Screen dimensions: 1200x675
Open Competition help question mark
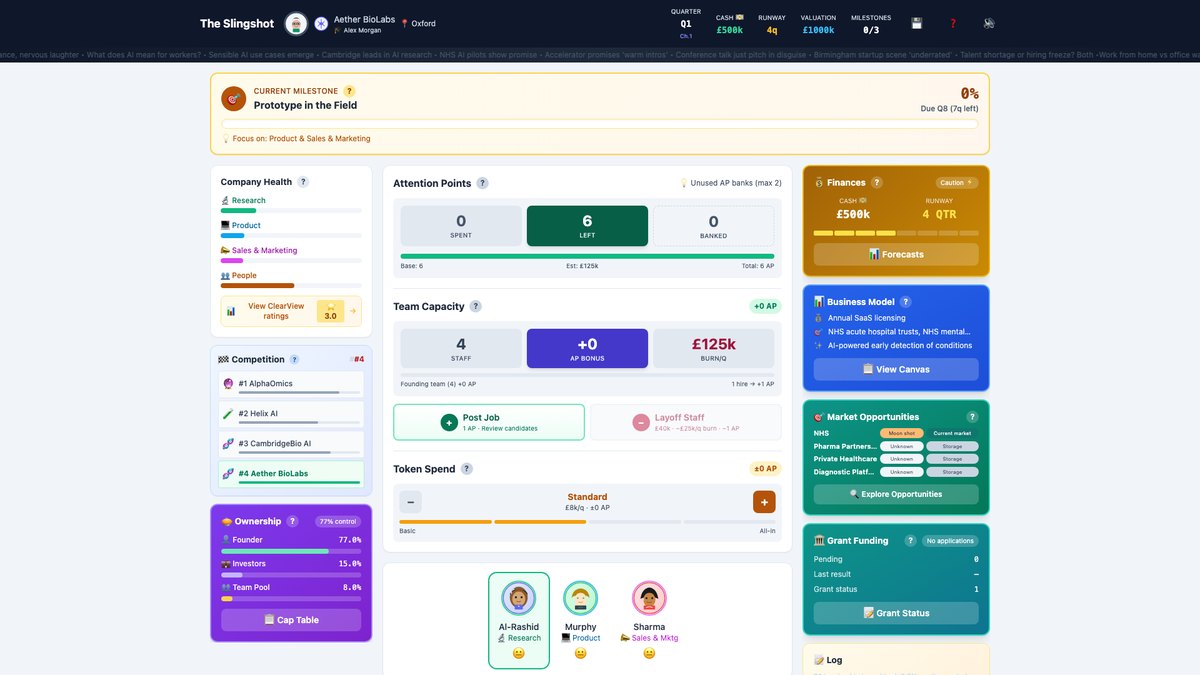294,359
